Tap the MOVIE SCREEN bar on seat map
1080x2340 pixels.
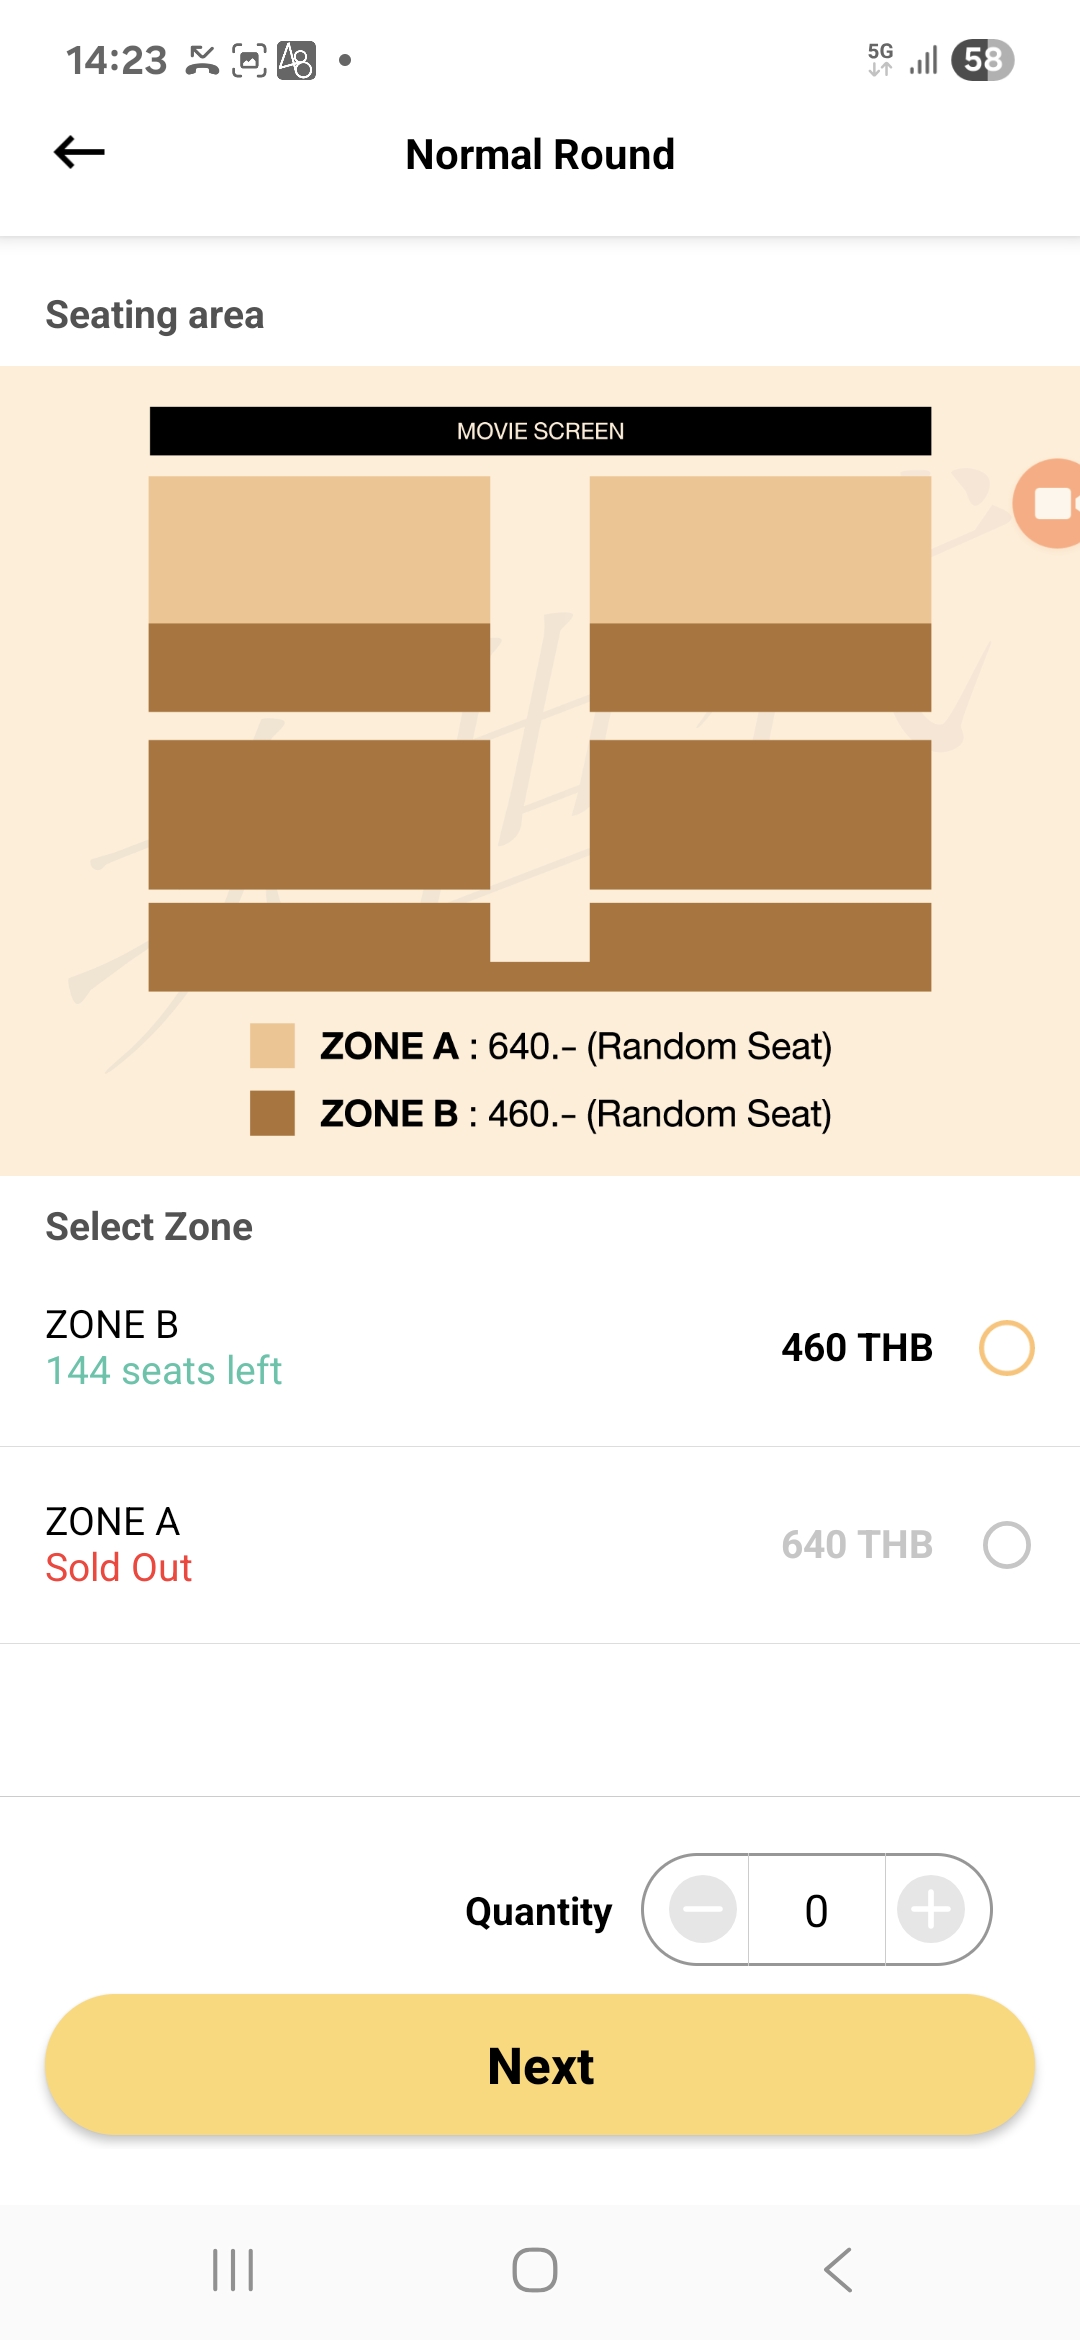point(540,431)
